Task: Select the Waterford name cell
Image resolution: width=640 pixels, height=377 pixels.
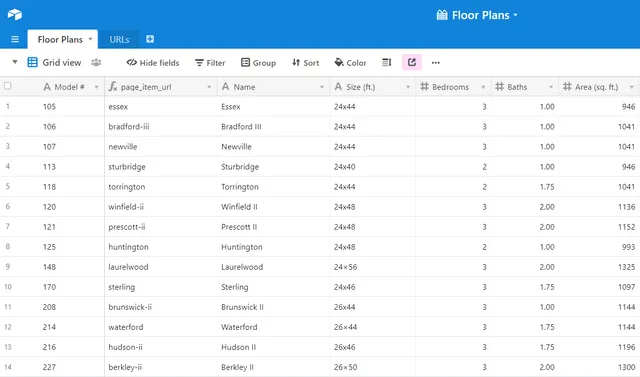Action: coord(273,327)
